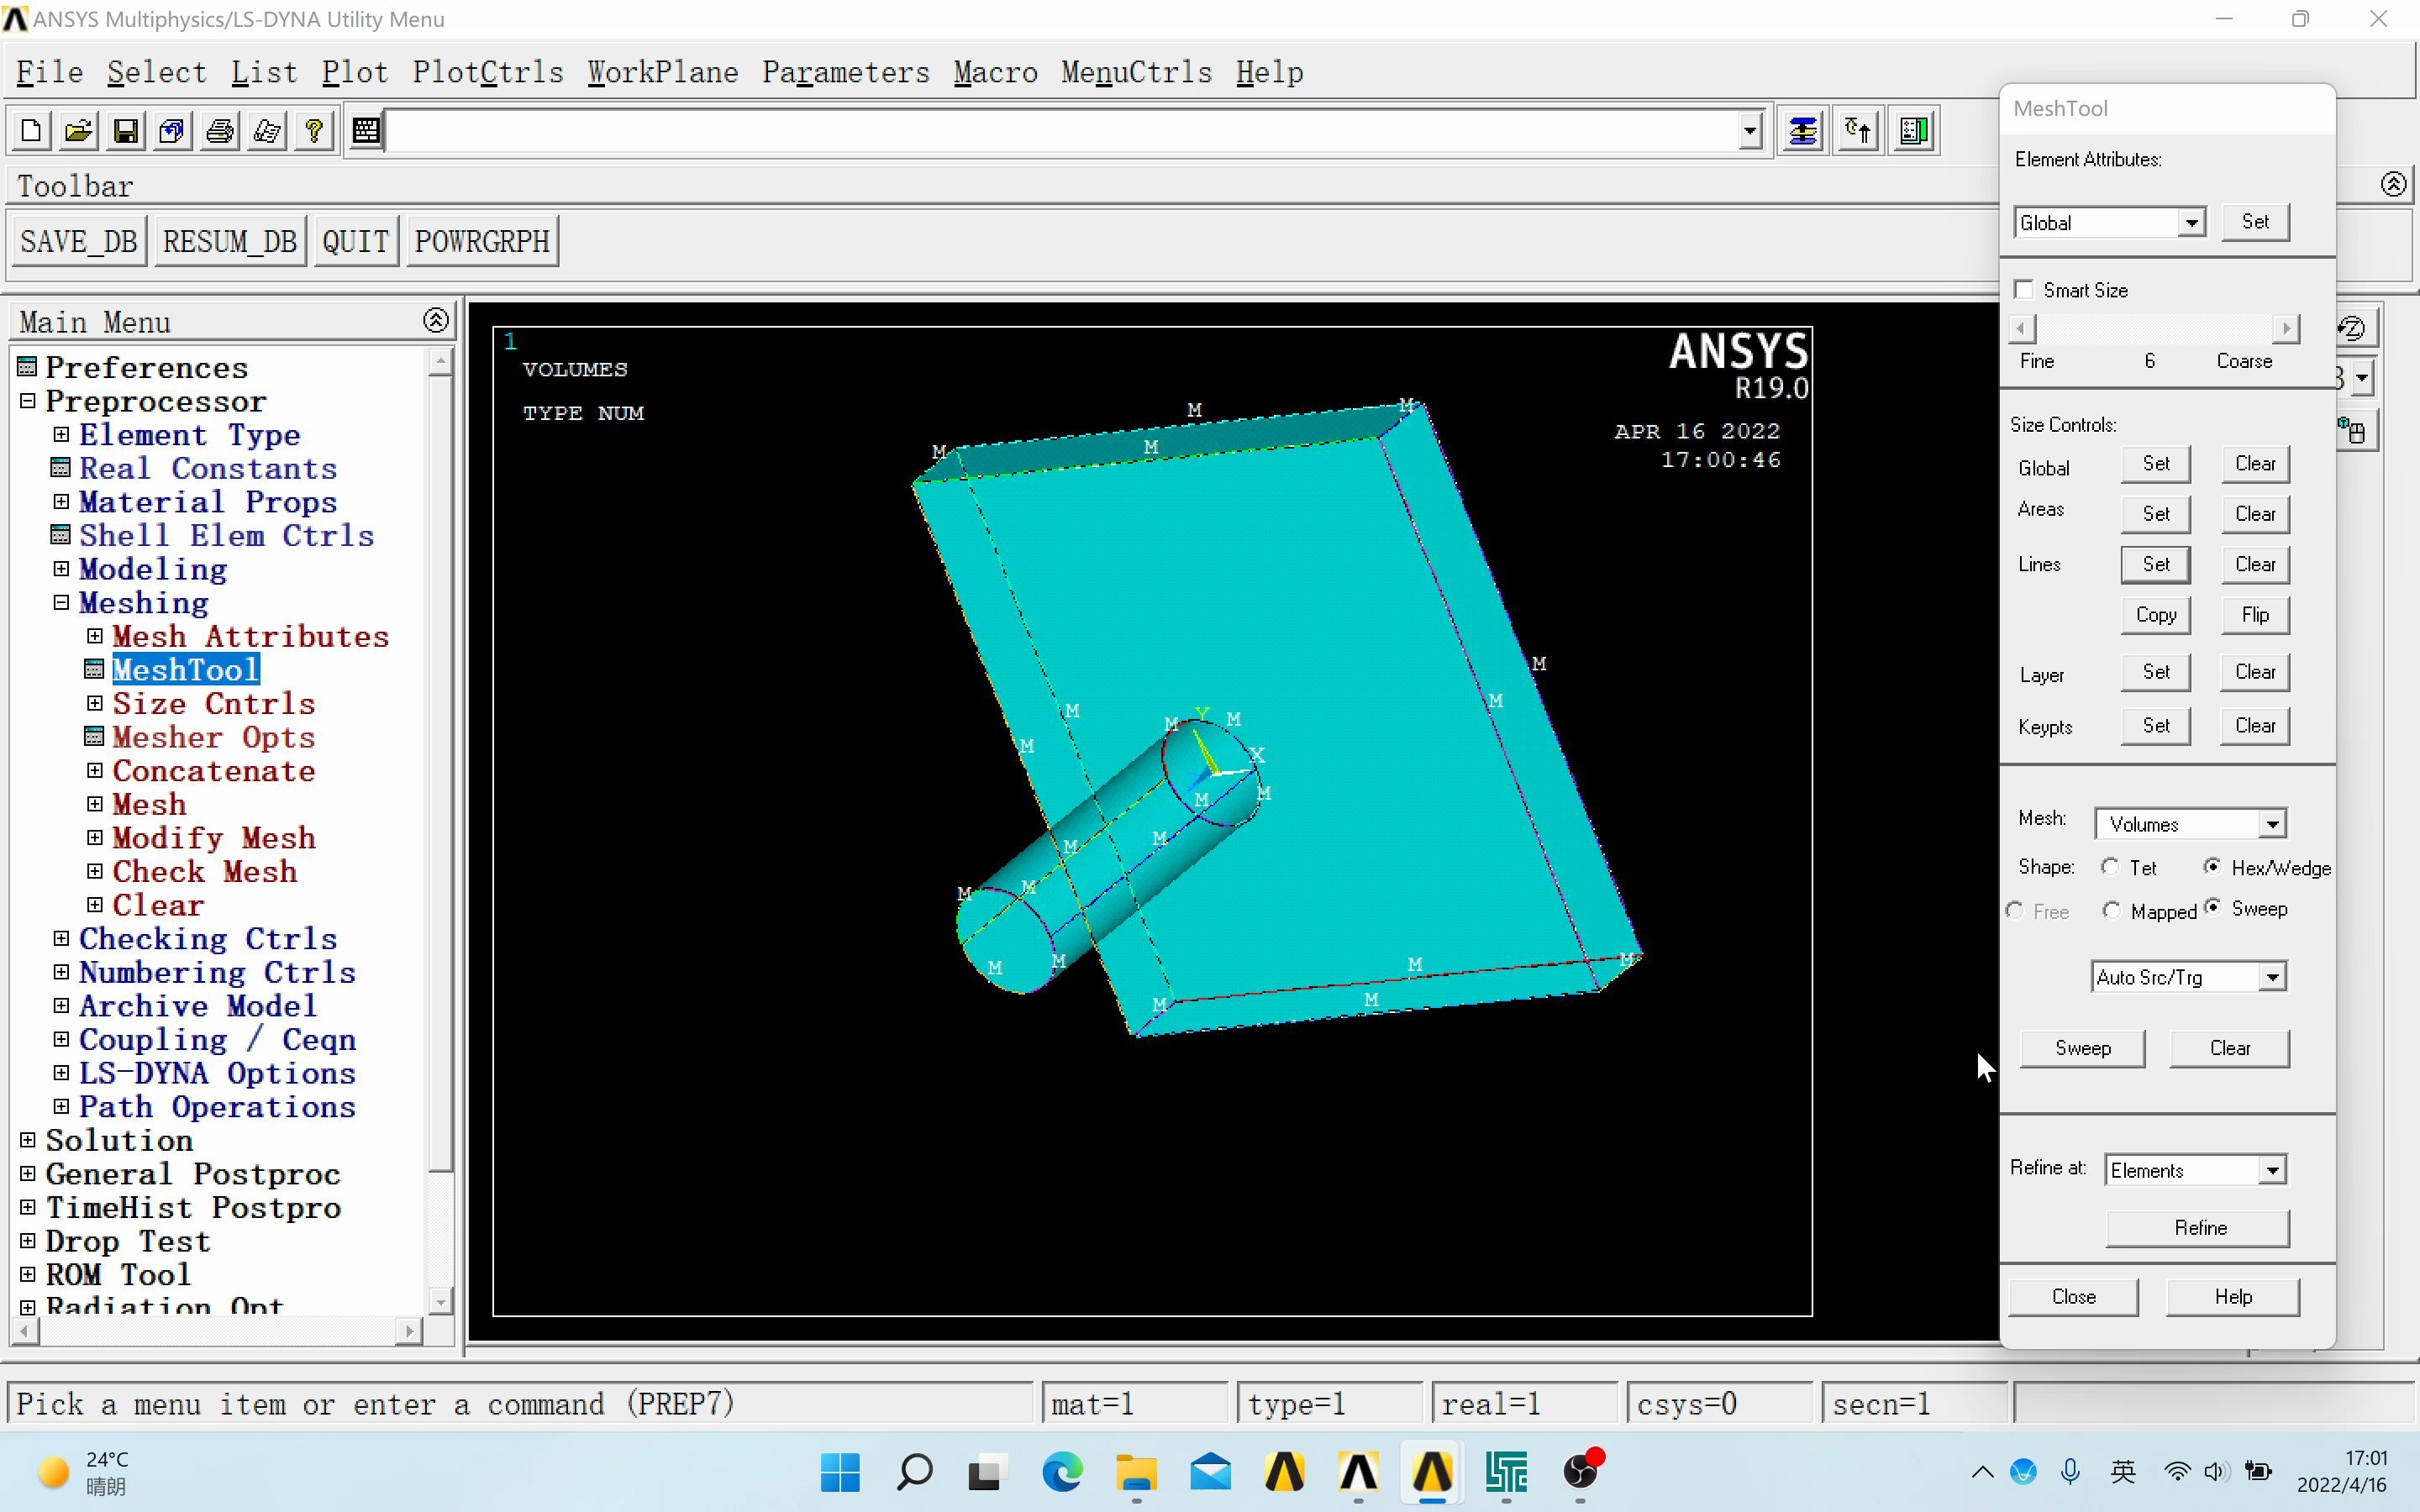The image size is (2420, 1512).
Task: Click the printer icon for image capture
Action: point(220,131)
